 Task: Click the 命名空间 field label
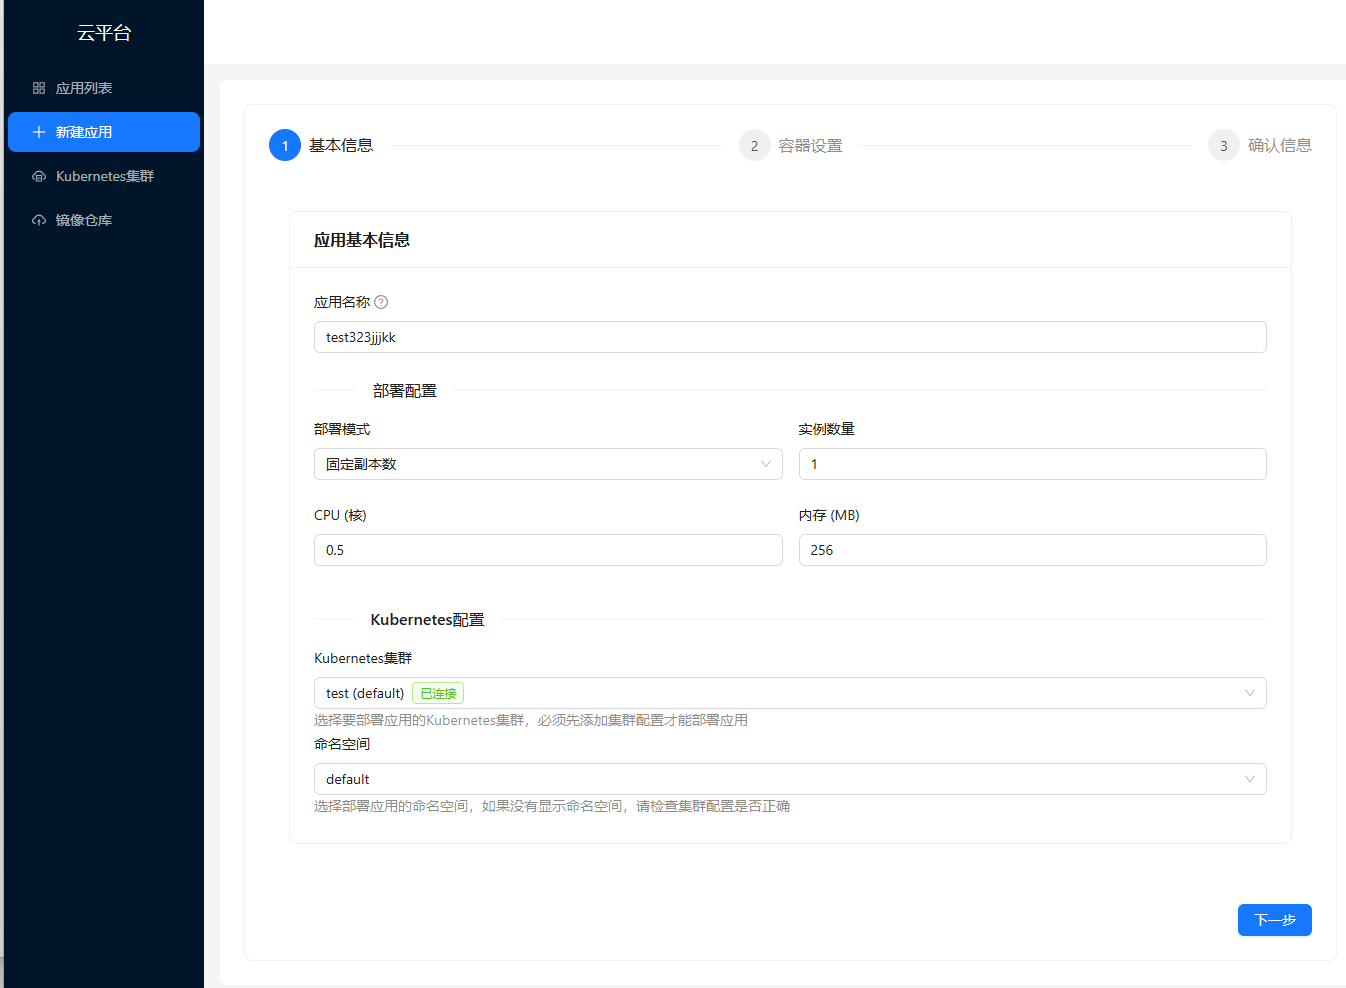click(342, 744)
